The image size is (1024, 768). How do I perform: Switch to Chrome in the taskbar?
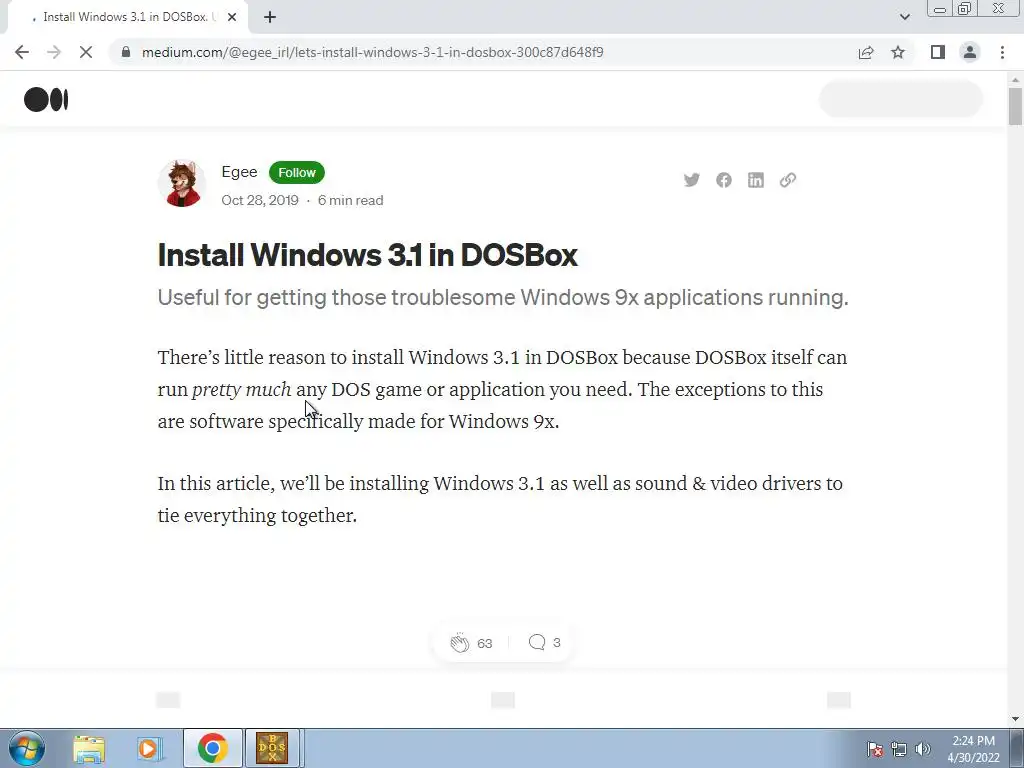pos(212,748)
